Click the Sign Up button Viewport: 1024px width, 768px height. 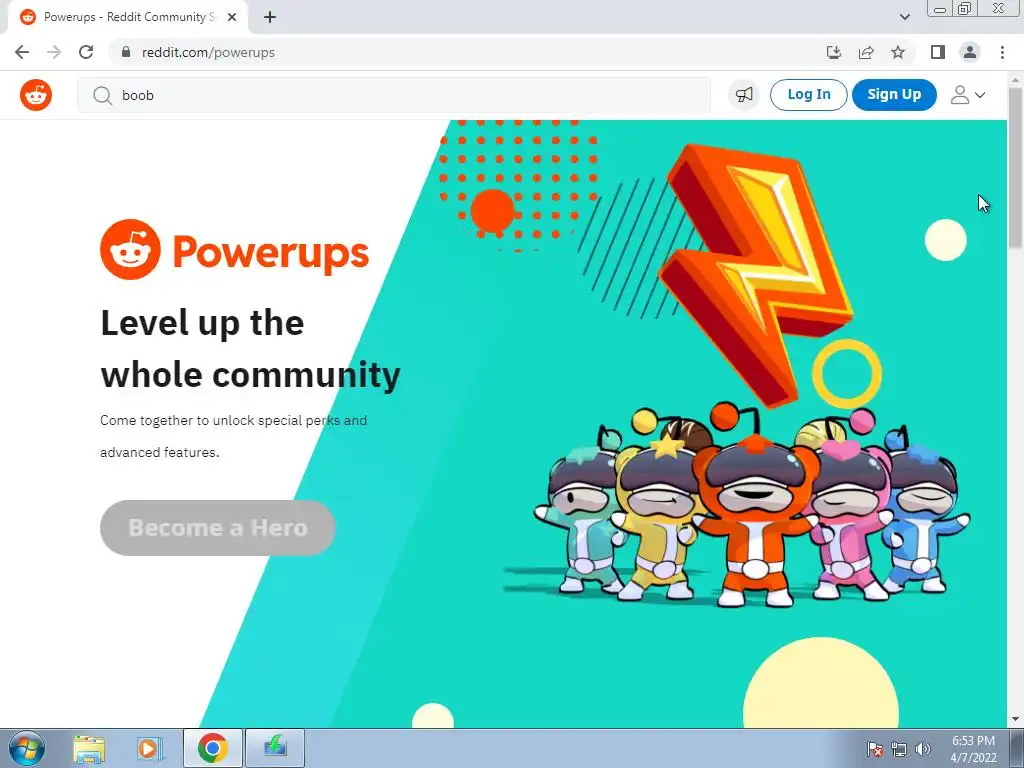pyautogui.click(x=894, y=95)
